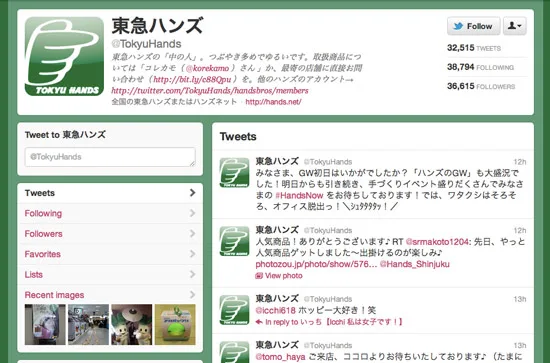Click the chevron on the Followers row
Viewport: 550px width, 363px height.
pos(192,233)
